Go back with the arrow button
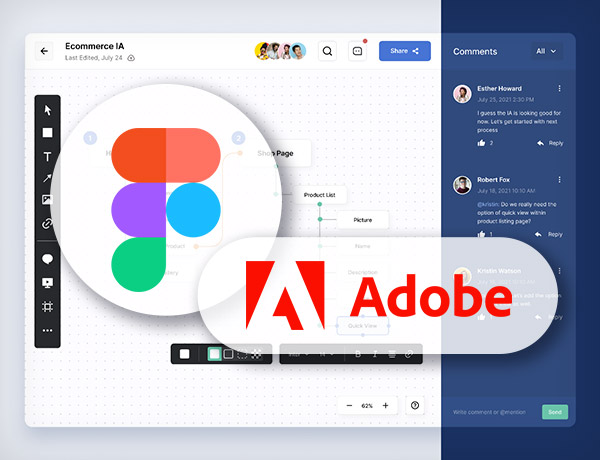Viewport: 600px width, 460px height. point(44,51)
